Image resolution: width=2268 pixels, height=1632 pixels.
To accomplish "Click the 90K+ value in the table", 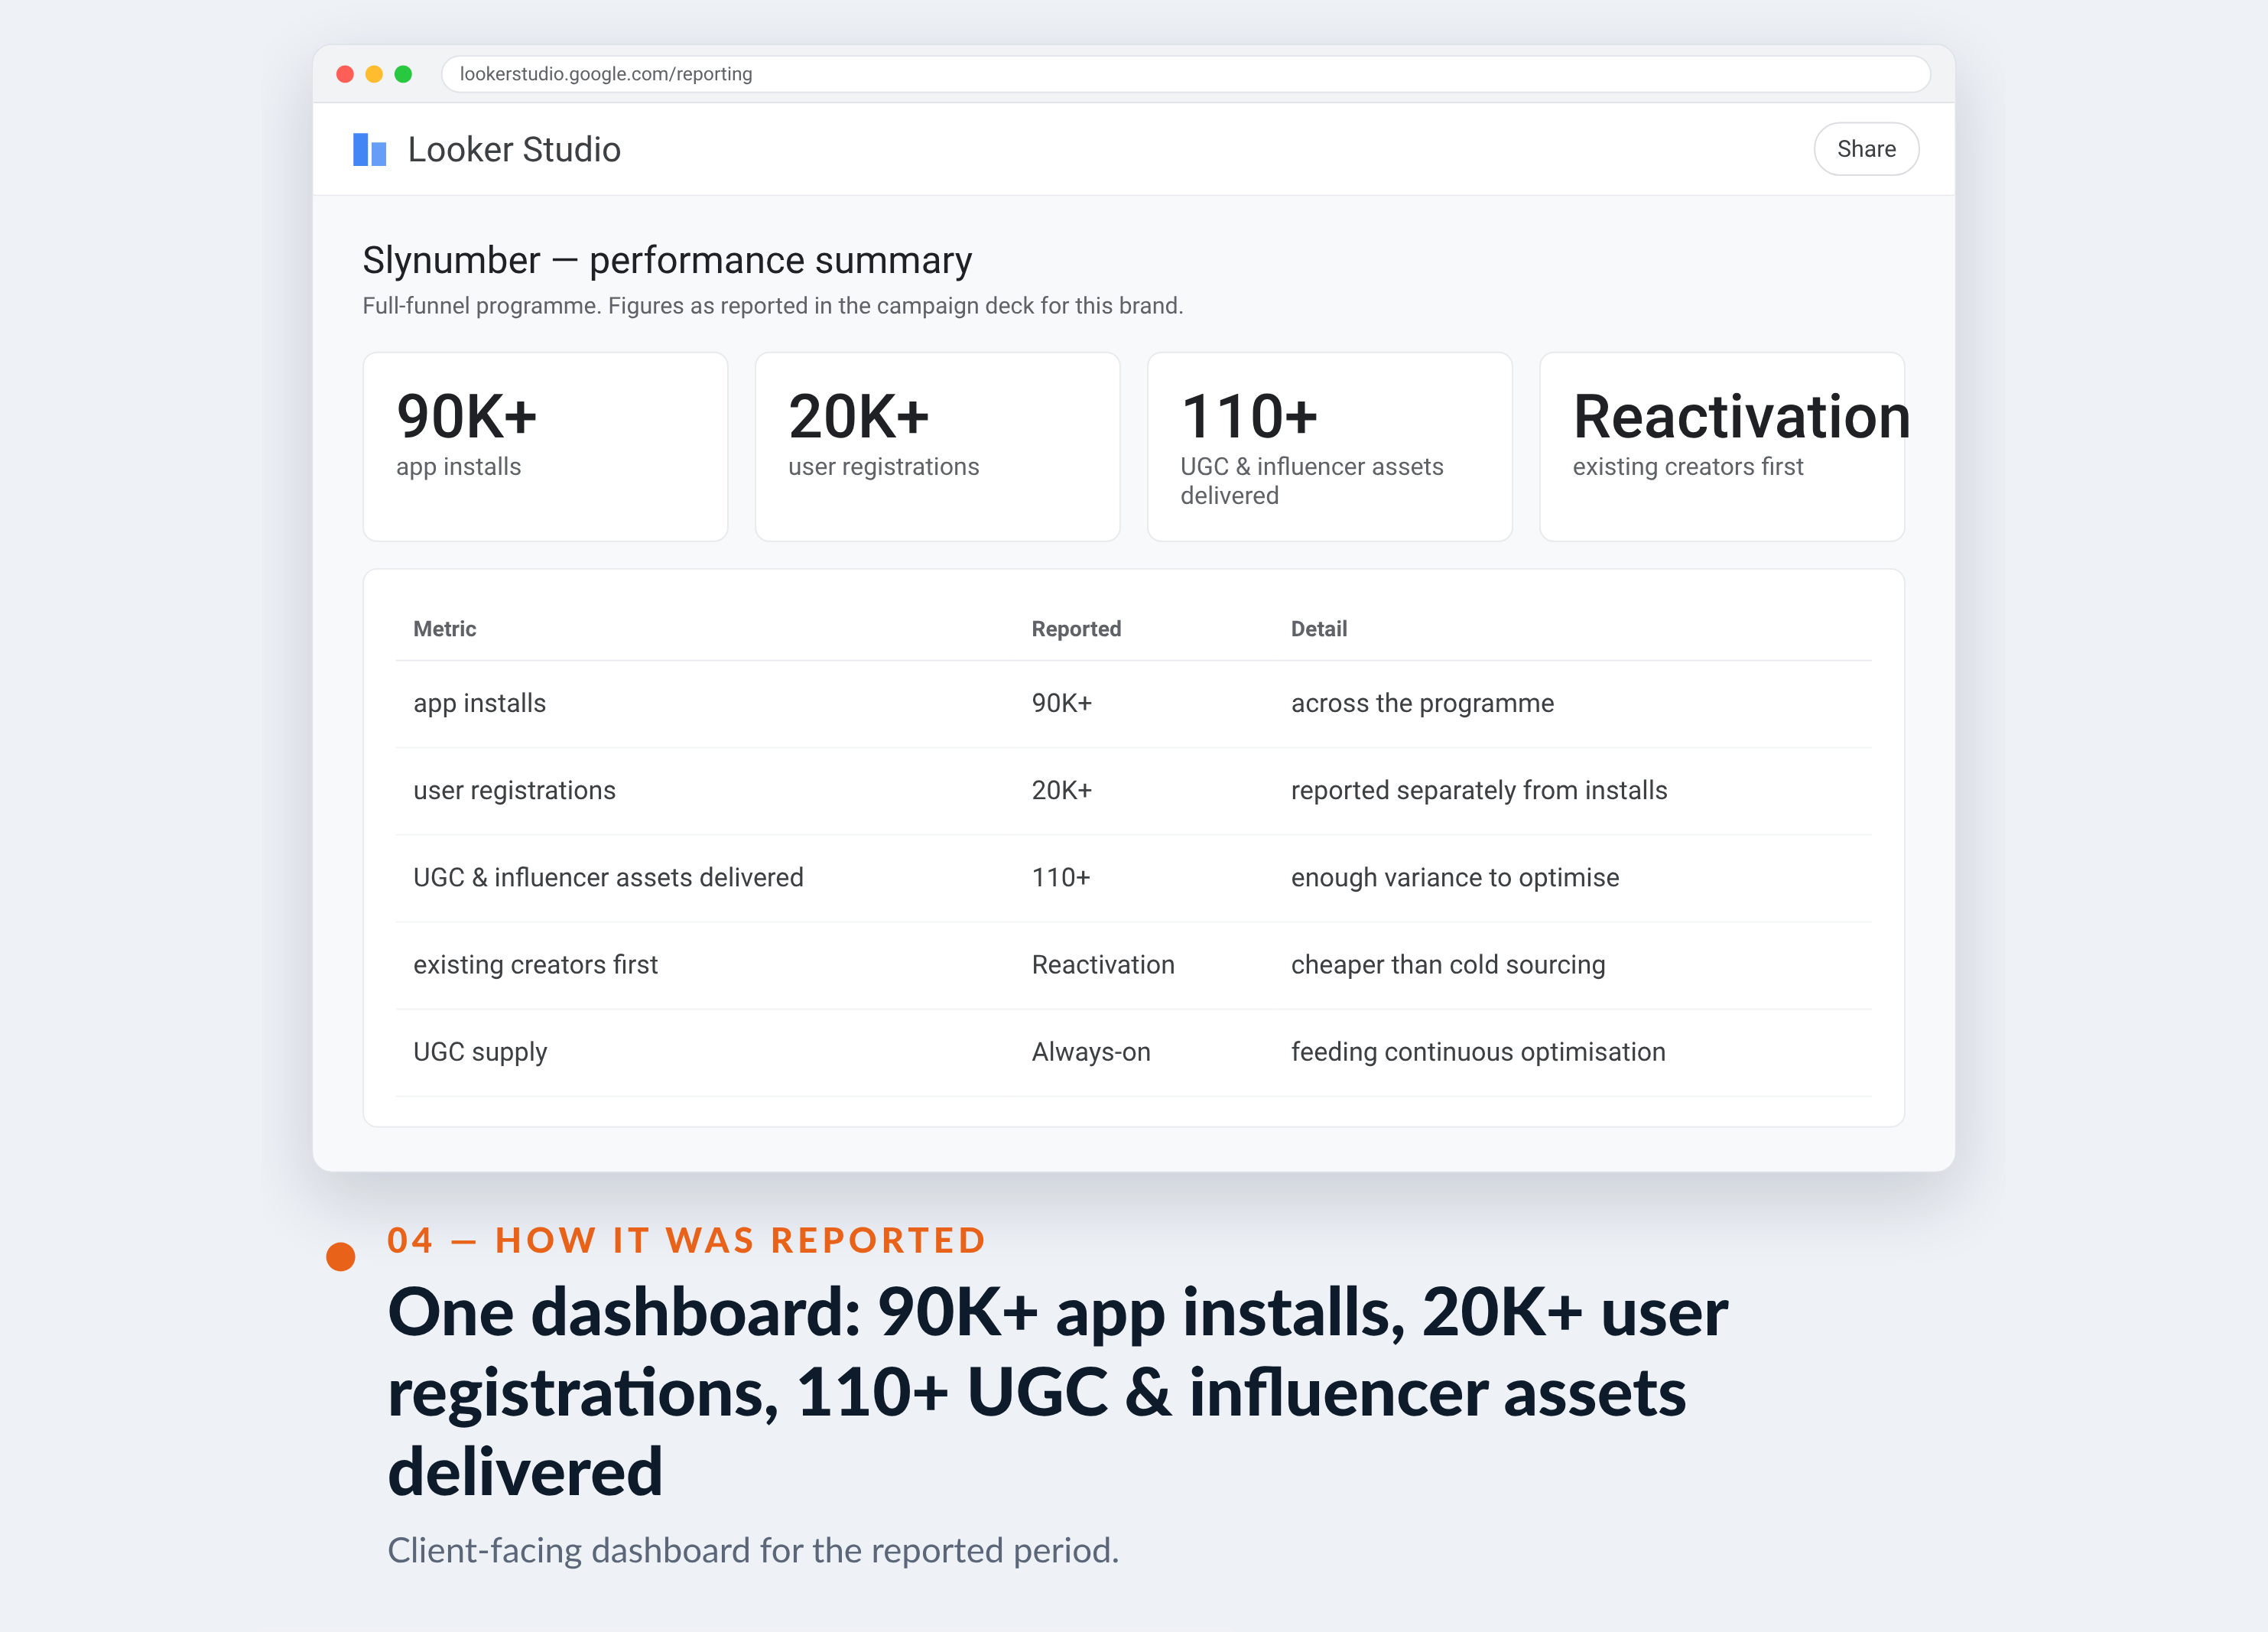I will click(x=1061, y=704).
